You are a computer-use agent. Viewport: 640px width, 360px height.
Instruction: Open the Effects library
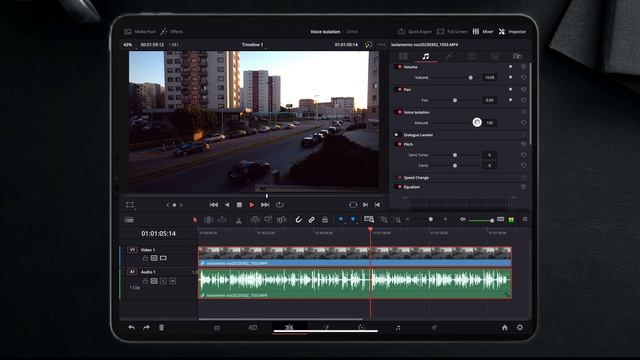(x=172, y=31)
